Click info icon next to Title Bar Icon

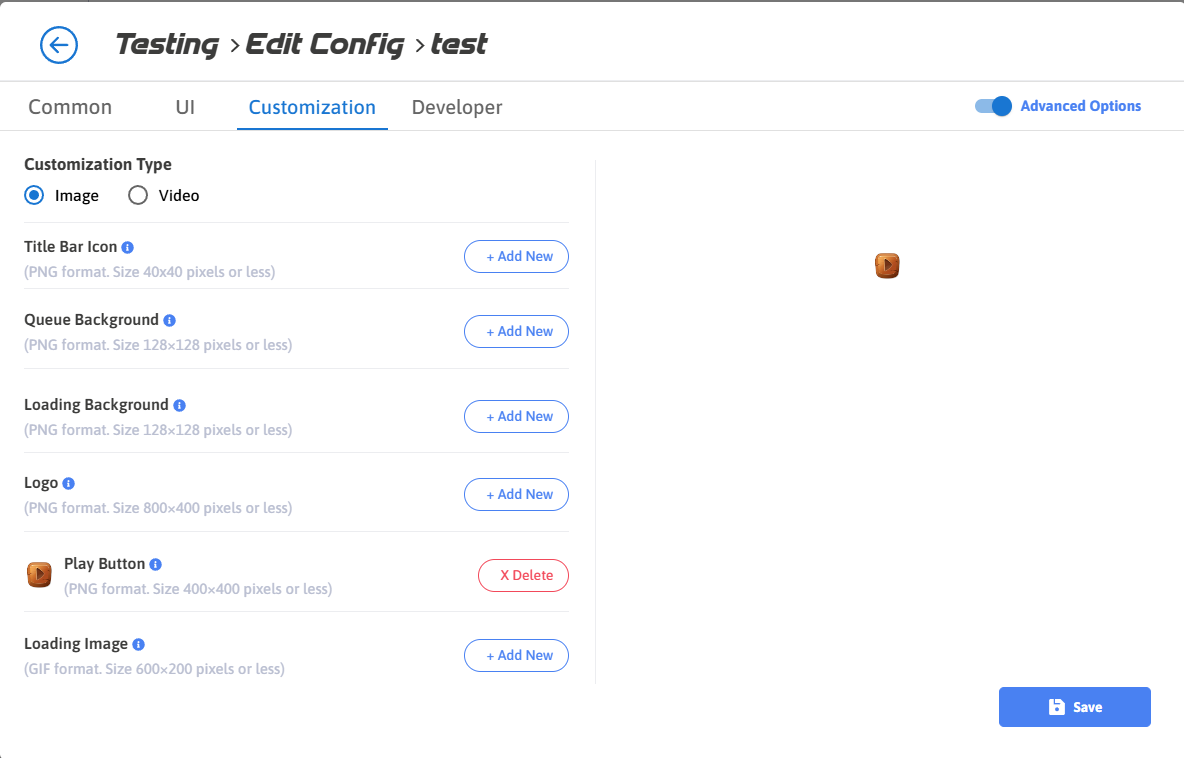tap(128, 247)
